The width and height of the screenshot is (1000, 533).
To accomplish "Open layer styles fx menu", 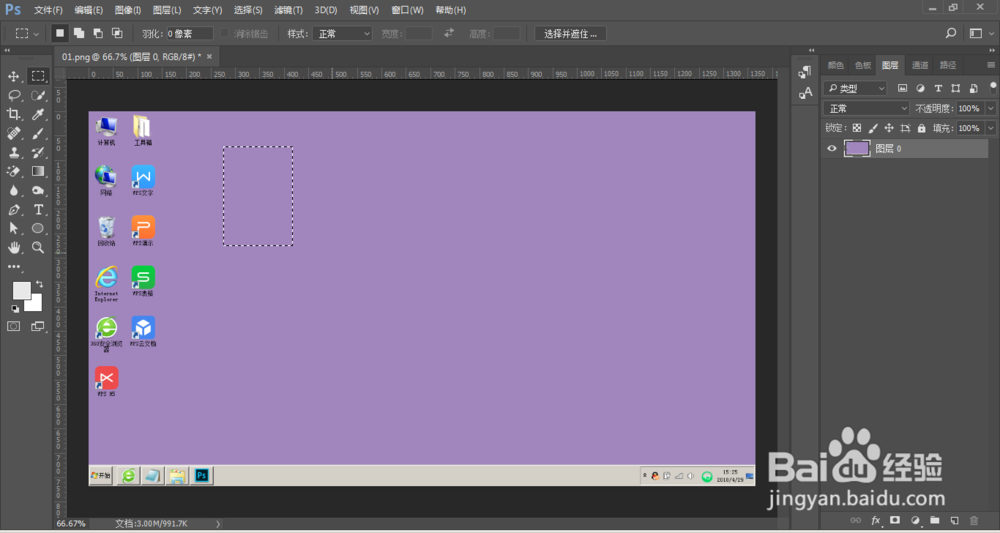I will 876,520.
